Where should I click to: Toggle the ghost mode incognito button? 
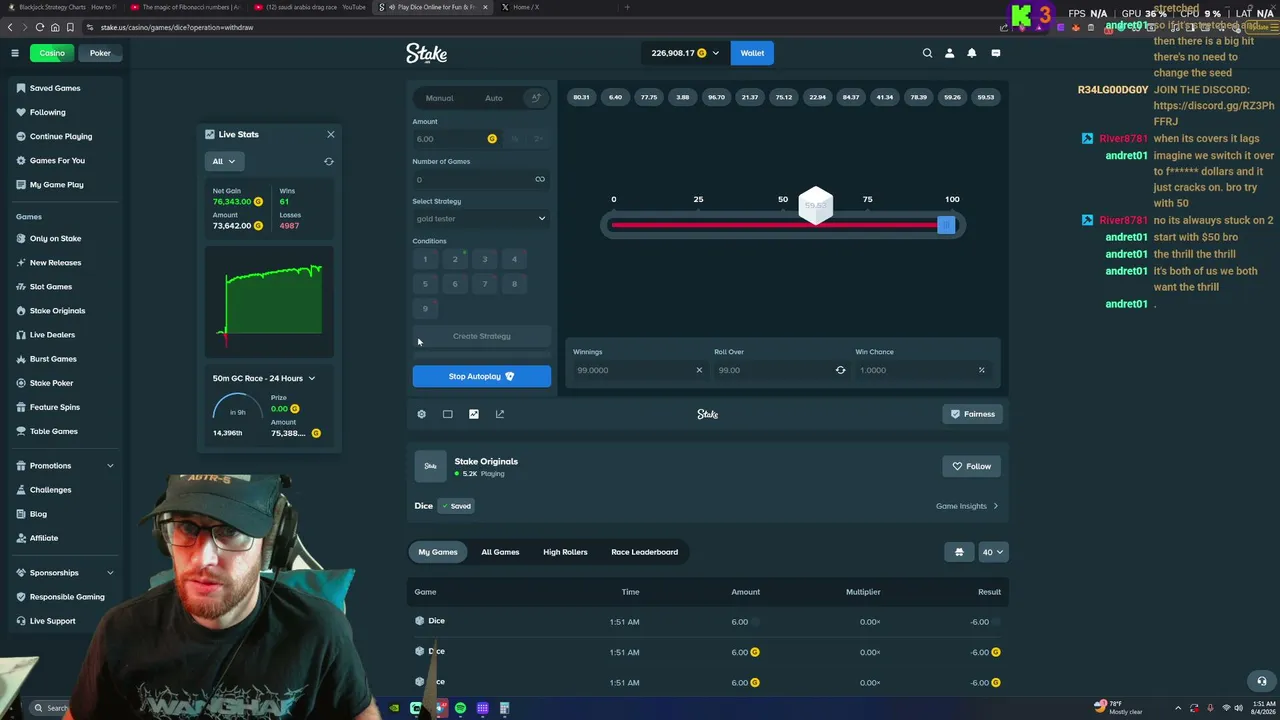pos(959,552)
